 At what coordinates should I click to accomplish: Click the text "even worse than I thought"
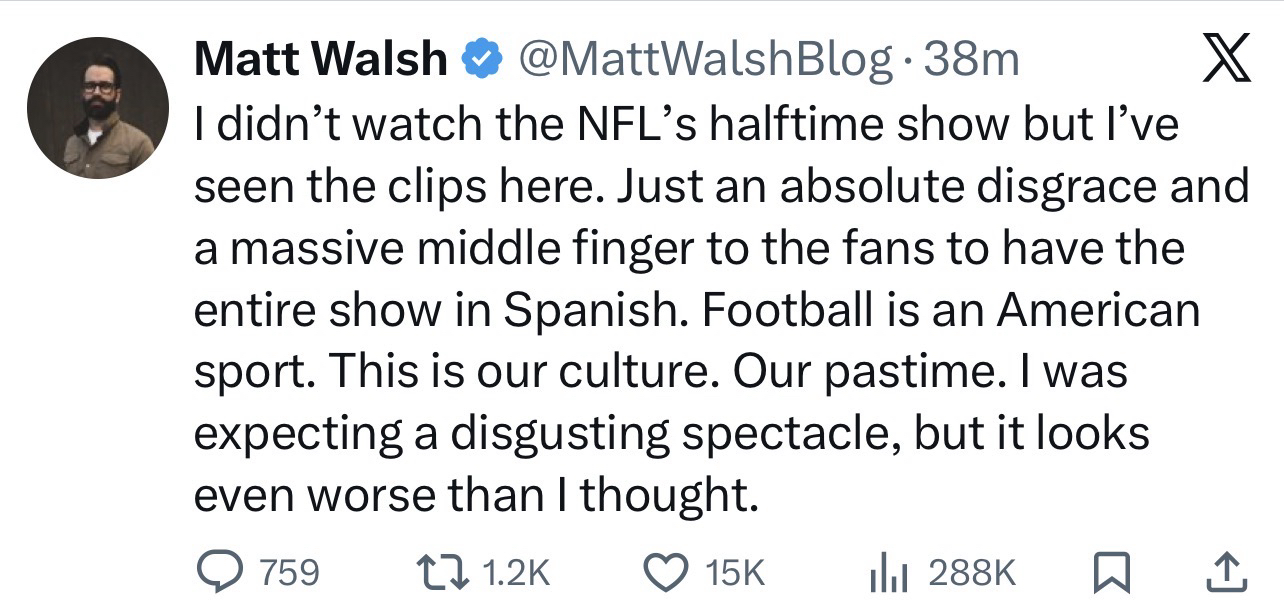(470, 495)
